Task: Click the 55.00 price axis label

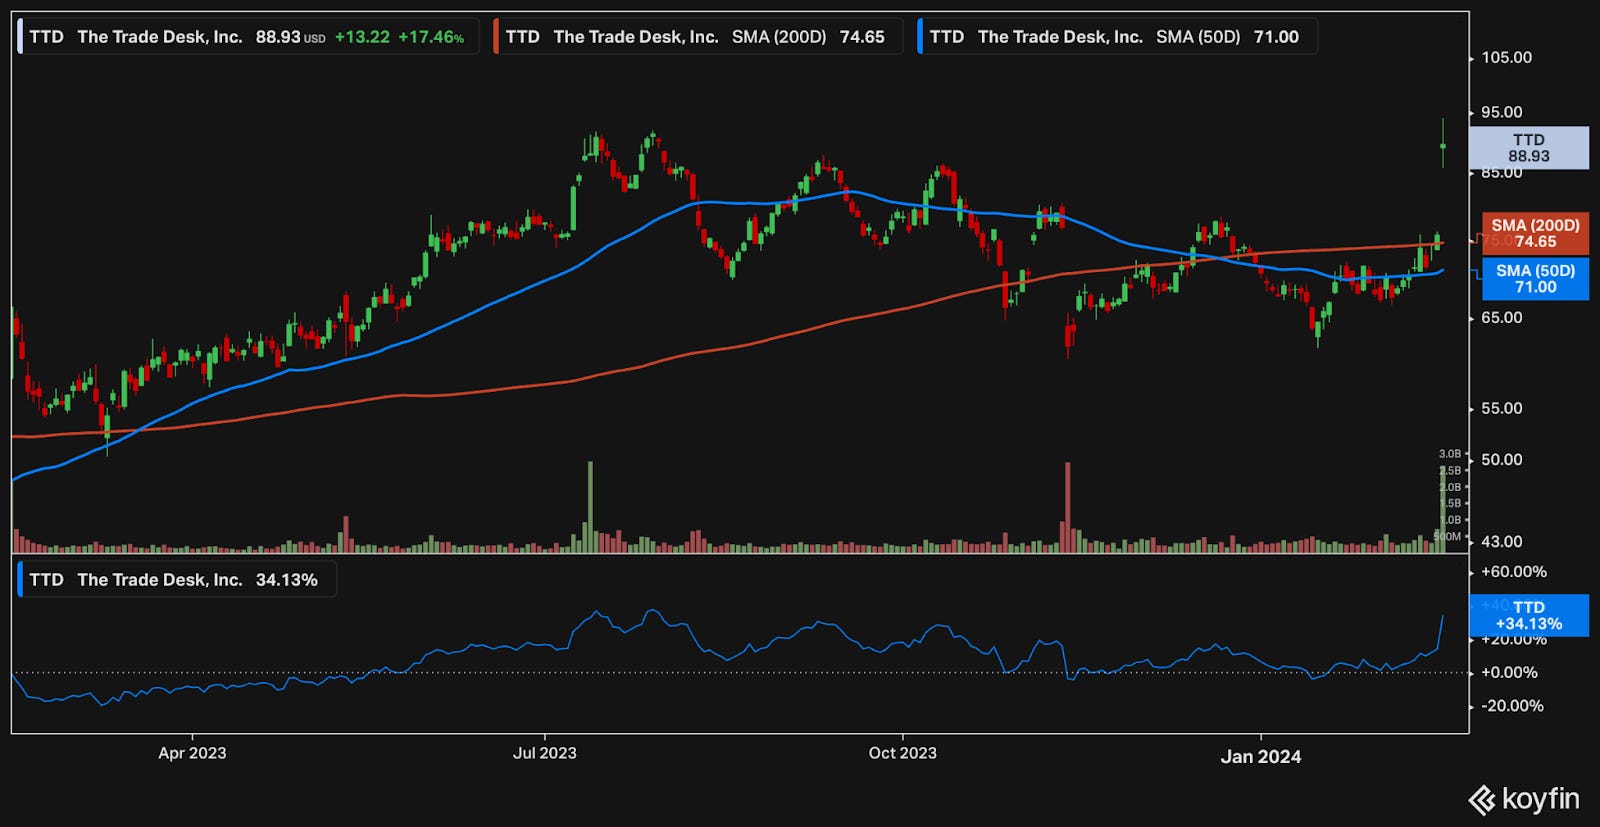Action: [x=1502, y=409]
